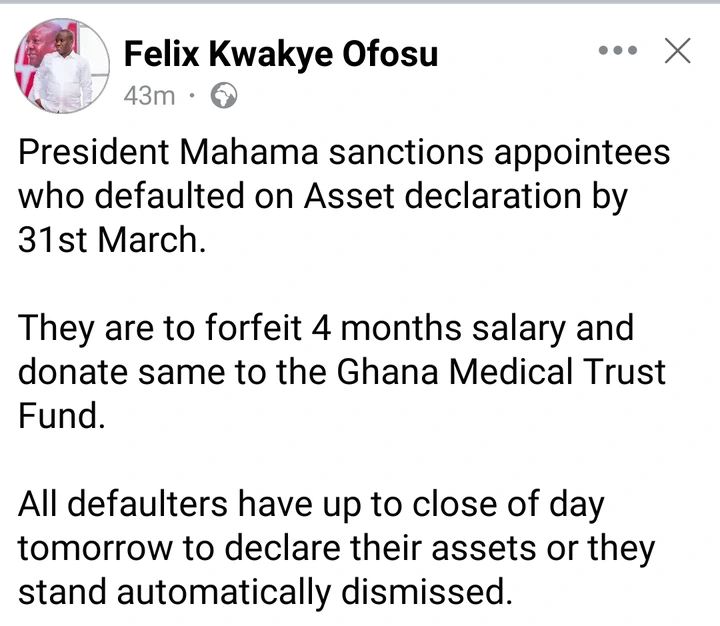Open the post via the 43m timestamp
Screen dimensions: 720x626
point(149,96)
